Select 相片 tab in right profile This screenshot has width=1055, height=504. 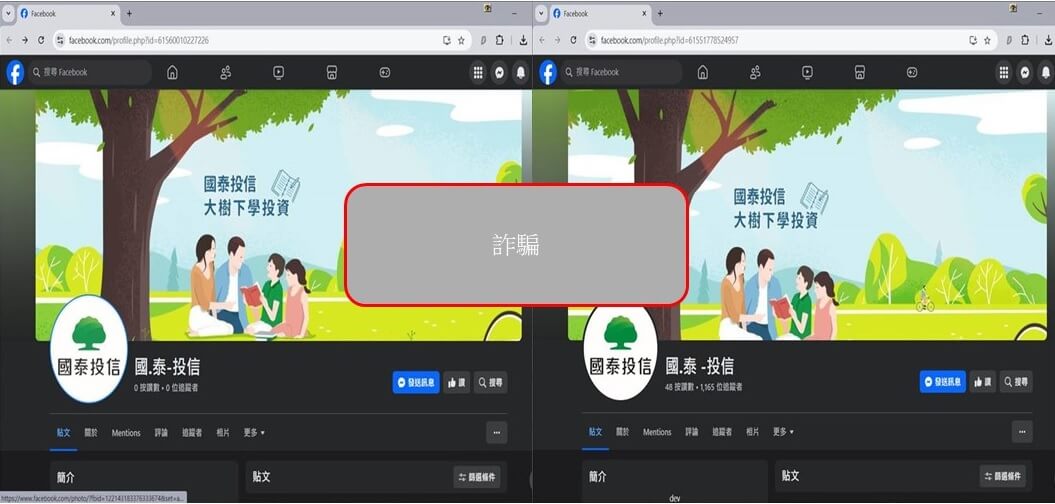(x=752, y=432)
